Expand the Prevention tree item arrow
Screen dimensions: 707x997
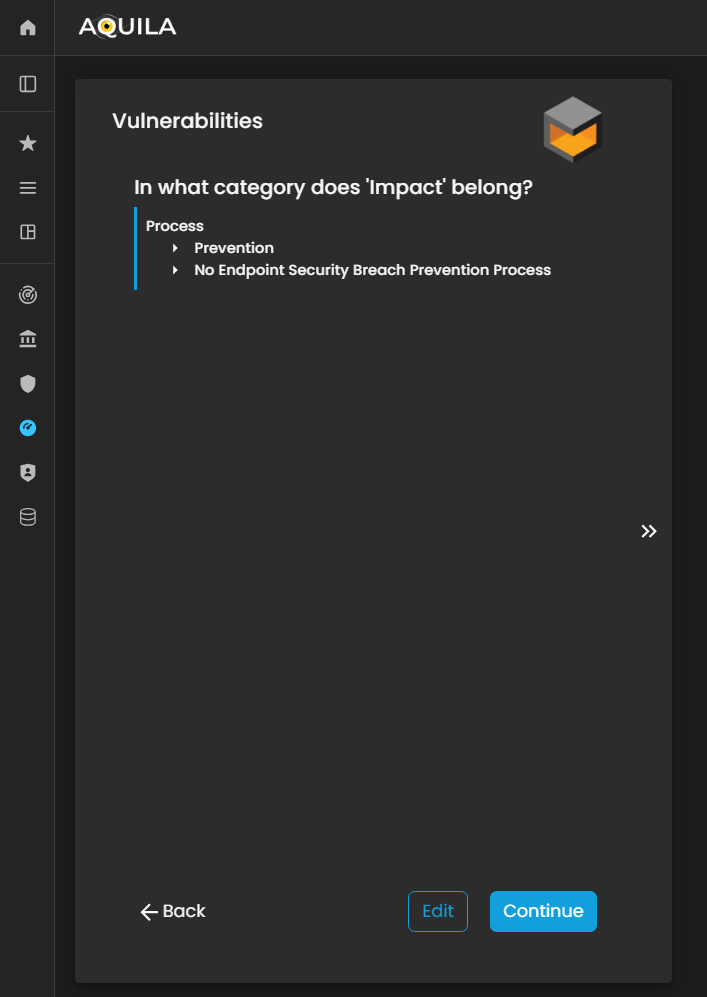[175, 248]
